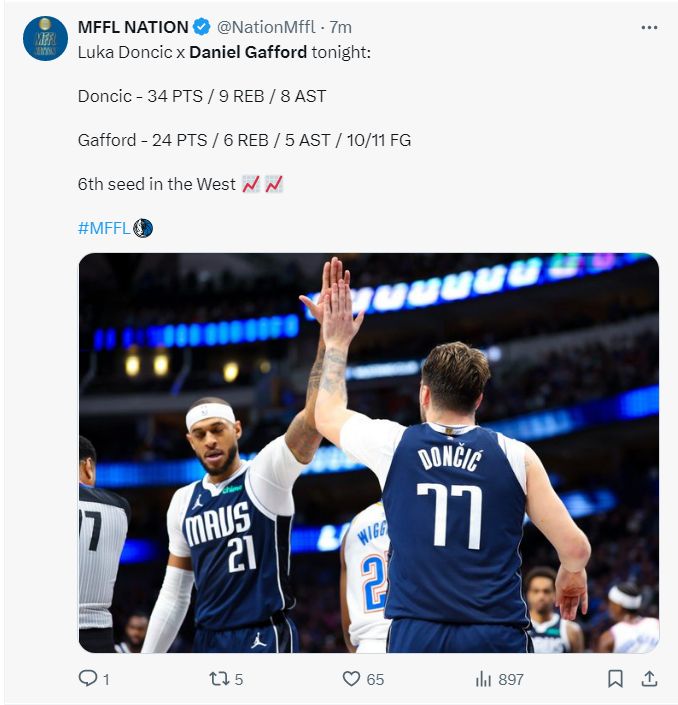Click the share upload icon
Screen dimensions: 678x705
(649, 678)
